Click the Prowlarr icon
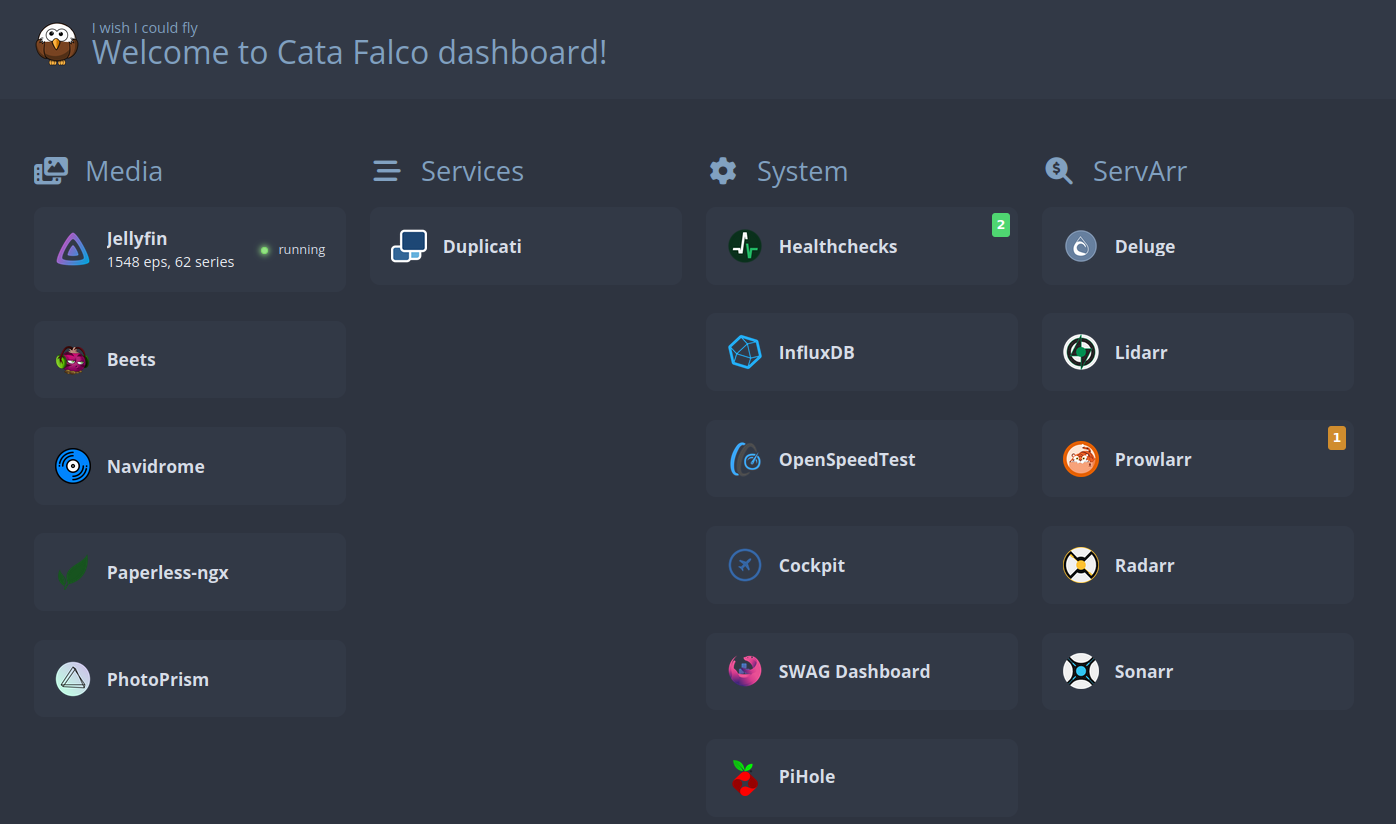The height and width of the screenshot is (824, 1396). pyautogui.click(x=1081, y=459)
